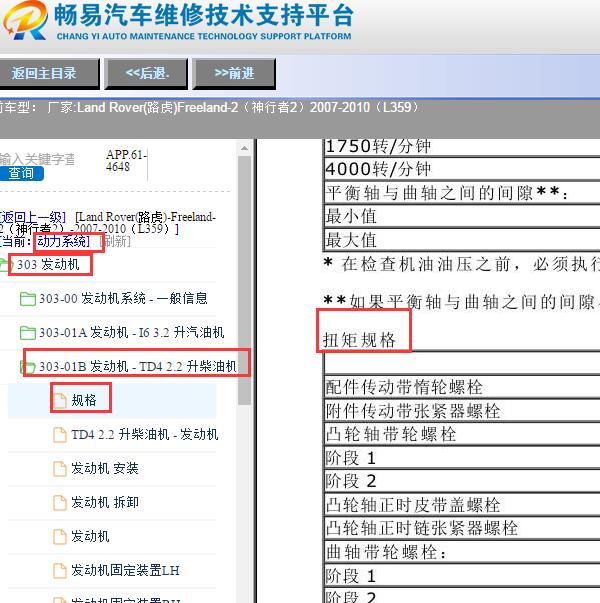This screenshot has width=600, height=603.
Task: Click the 凸轮轴正时链张紧器螺栓 row
Action: click(462, 528)
